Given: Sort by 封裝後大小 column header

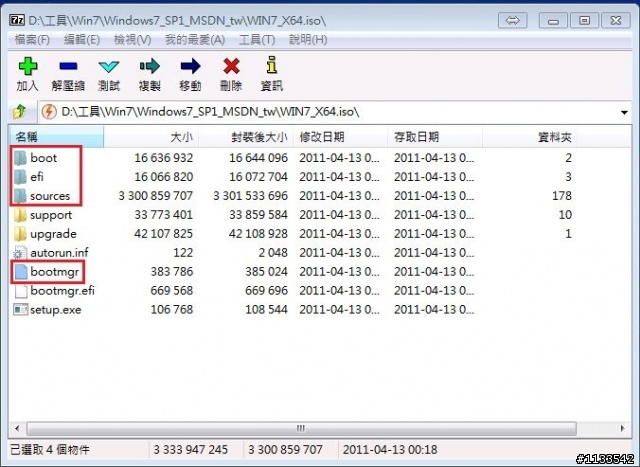Looking at the screenshot, I should click(x=246, y=137).
